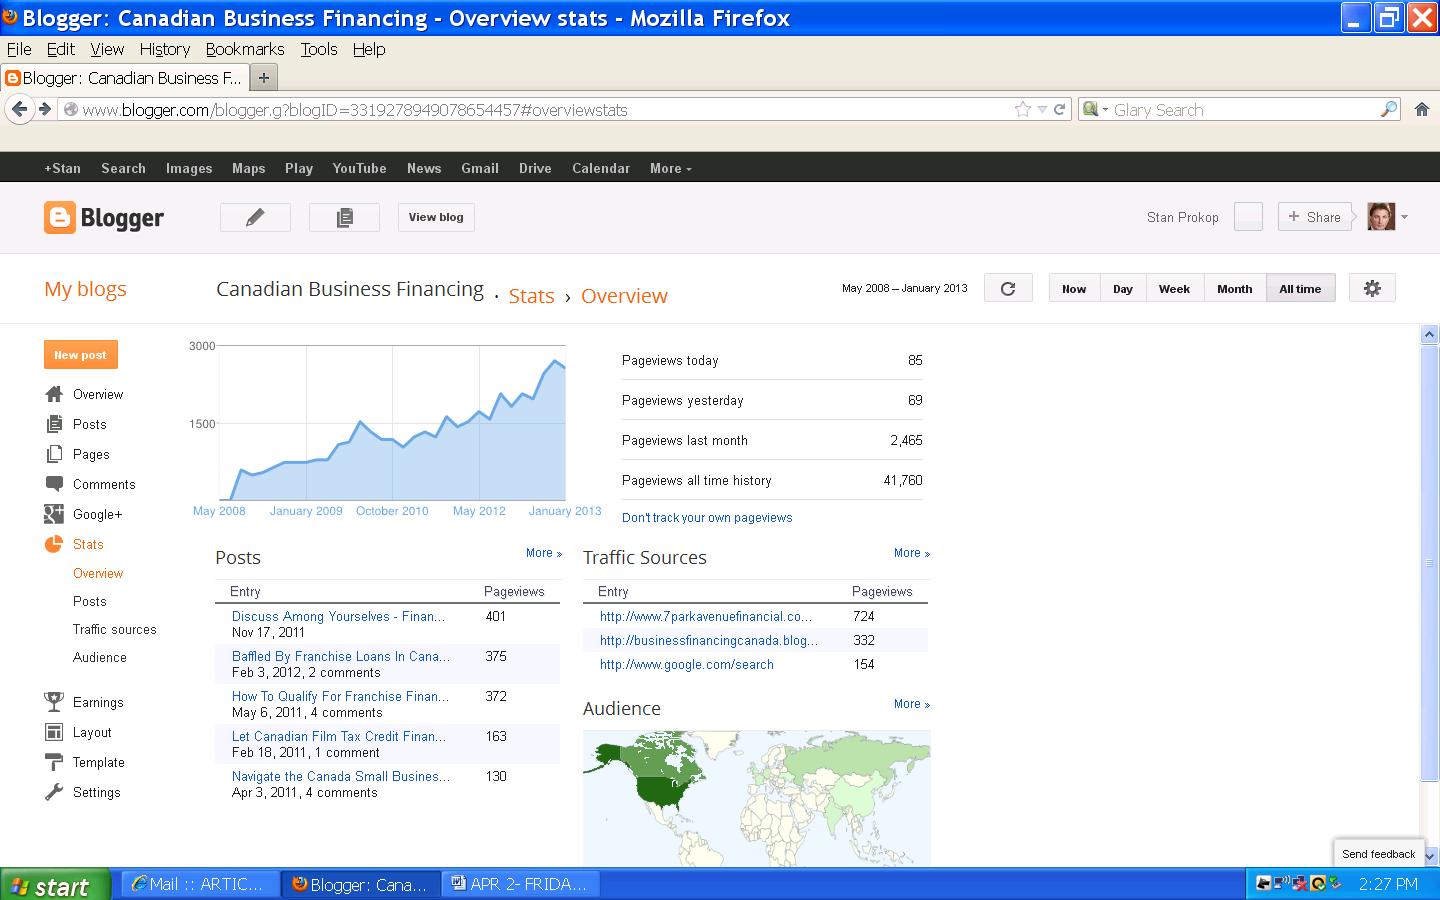
Task: Click the Template paint roller icon
Action: (x=54, y=762)
